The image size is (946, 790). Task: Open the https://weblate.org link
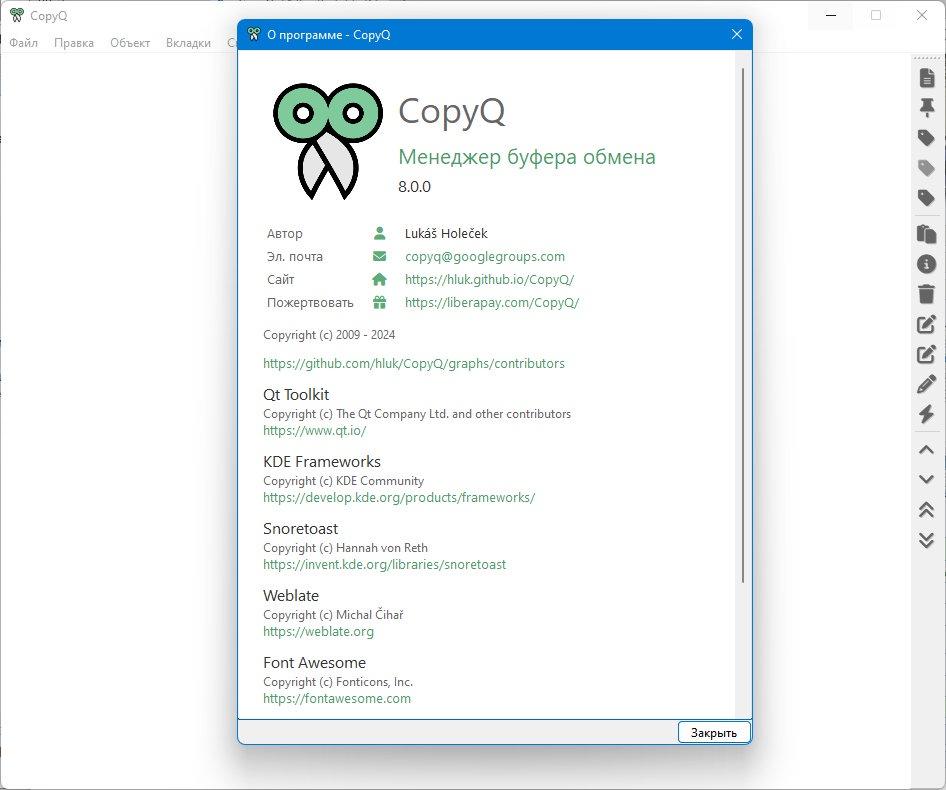318,631
